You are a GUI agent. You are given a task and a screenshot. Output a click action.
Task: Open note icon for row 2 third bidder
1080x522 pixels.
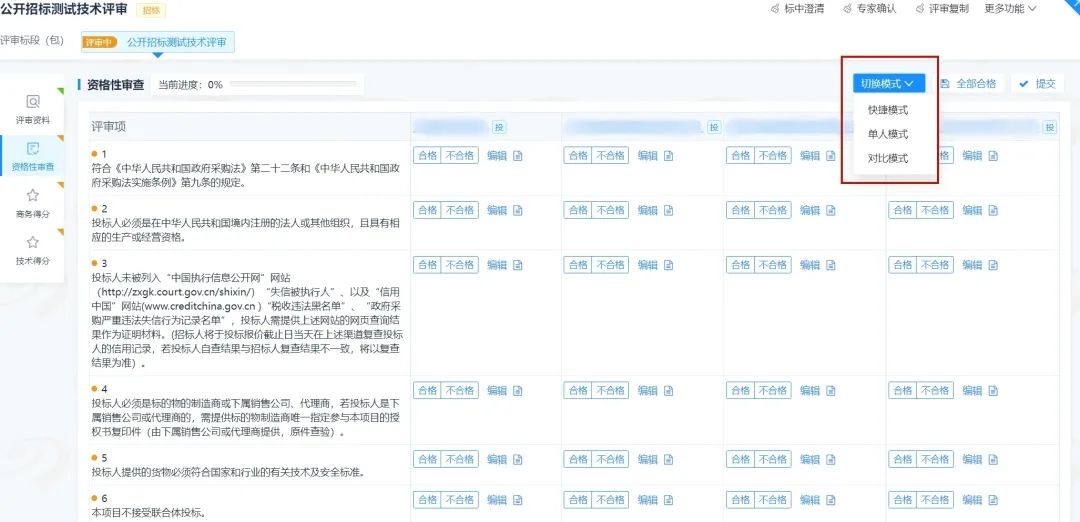click(831, 210)
